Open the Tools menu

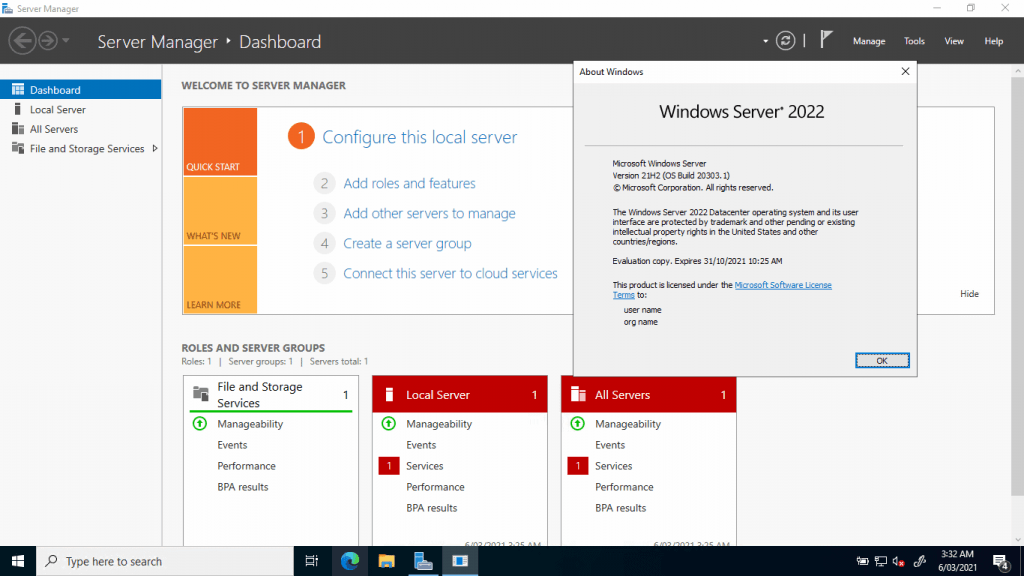[x=913, y=41]
